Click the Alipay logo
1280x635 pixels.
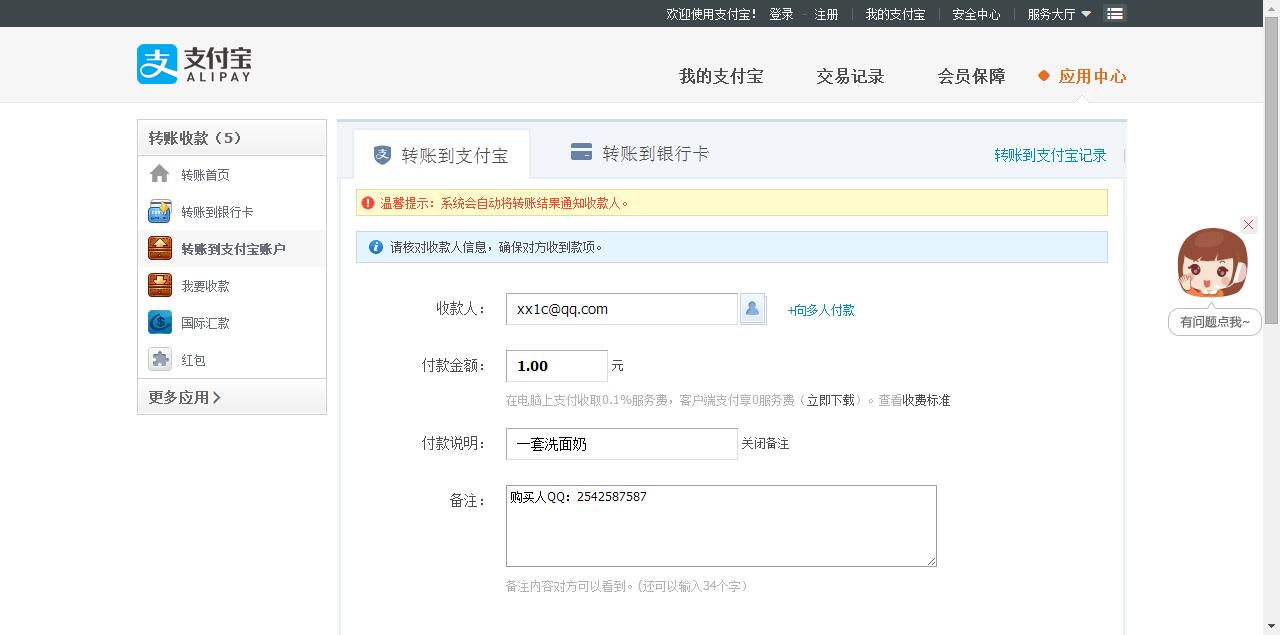(x=194, y=64)
